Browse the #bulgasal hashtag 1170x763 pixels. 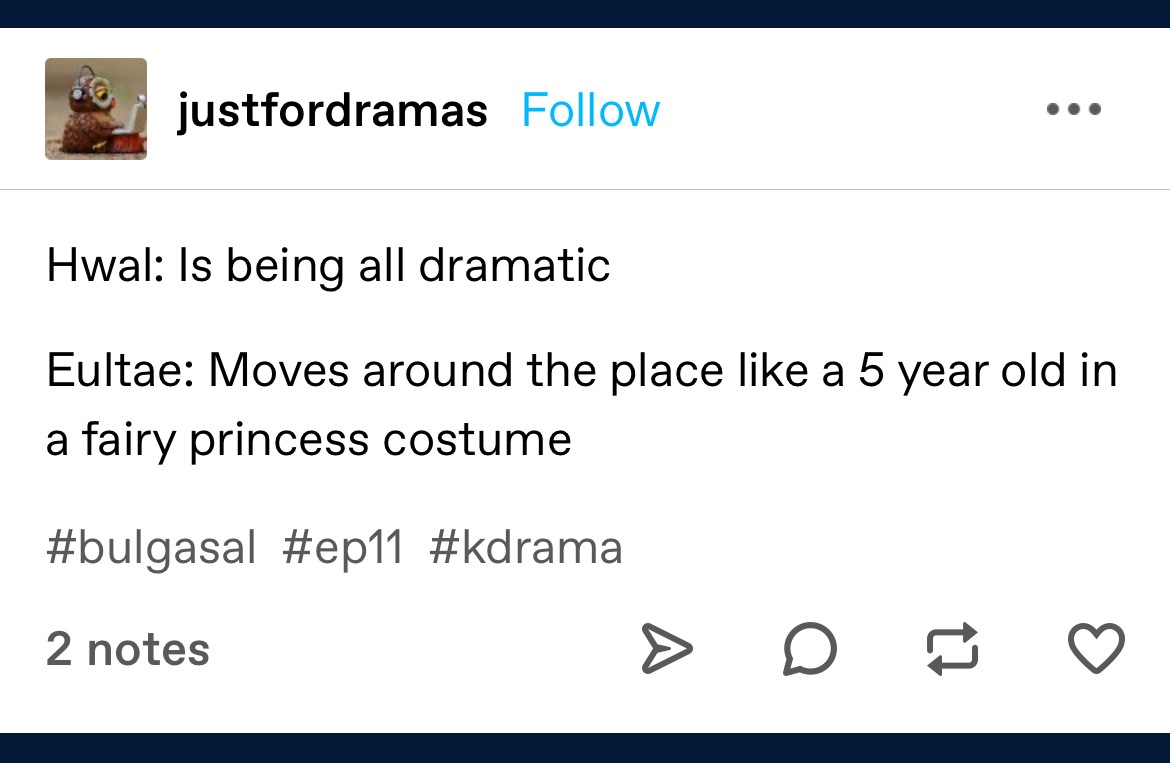coord(151,547)
